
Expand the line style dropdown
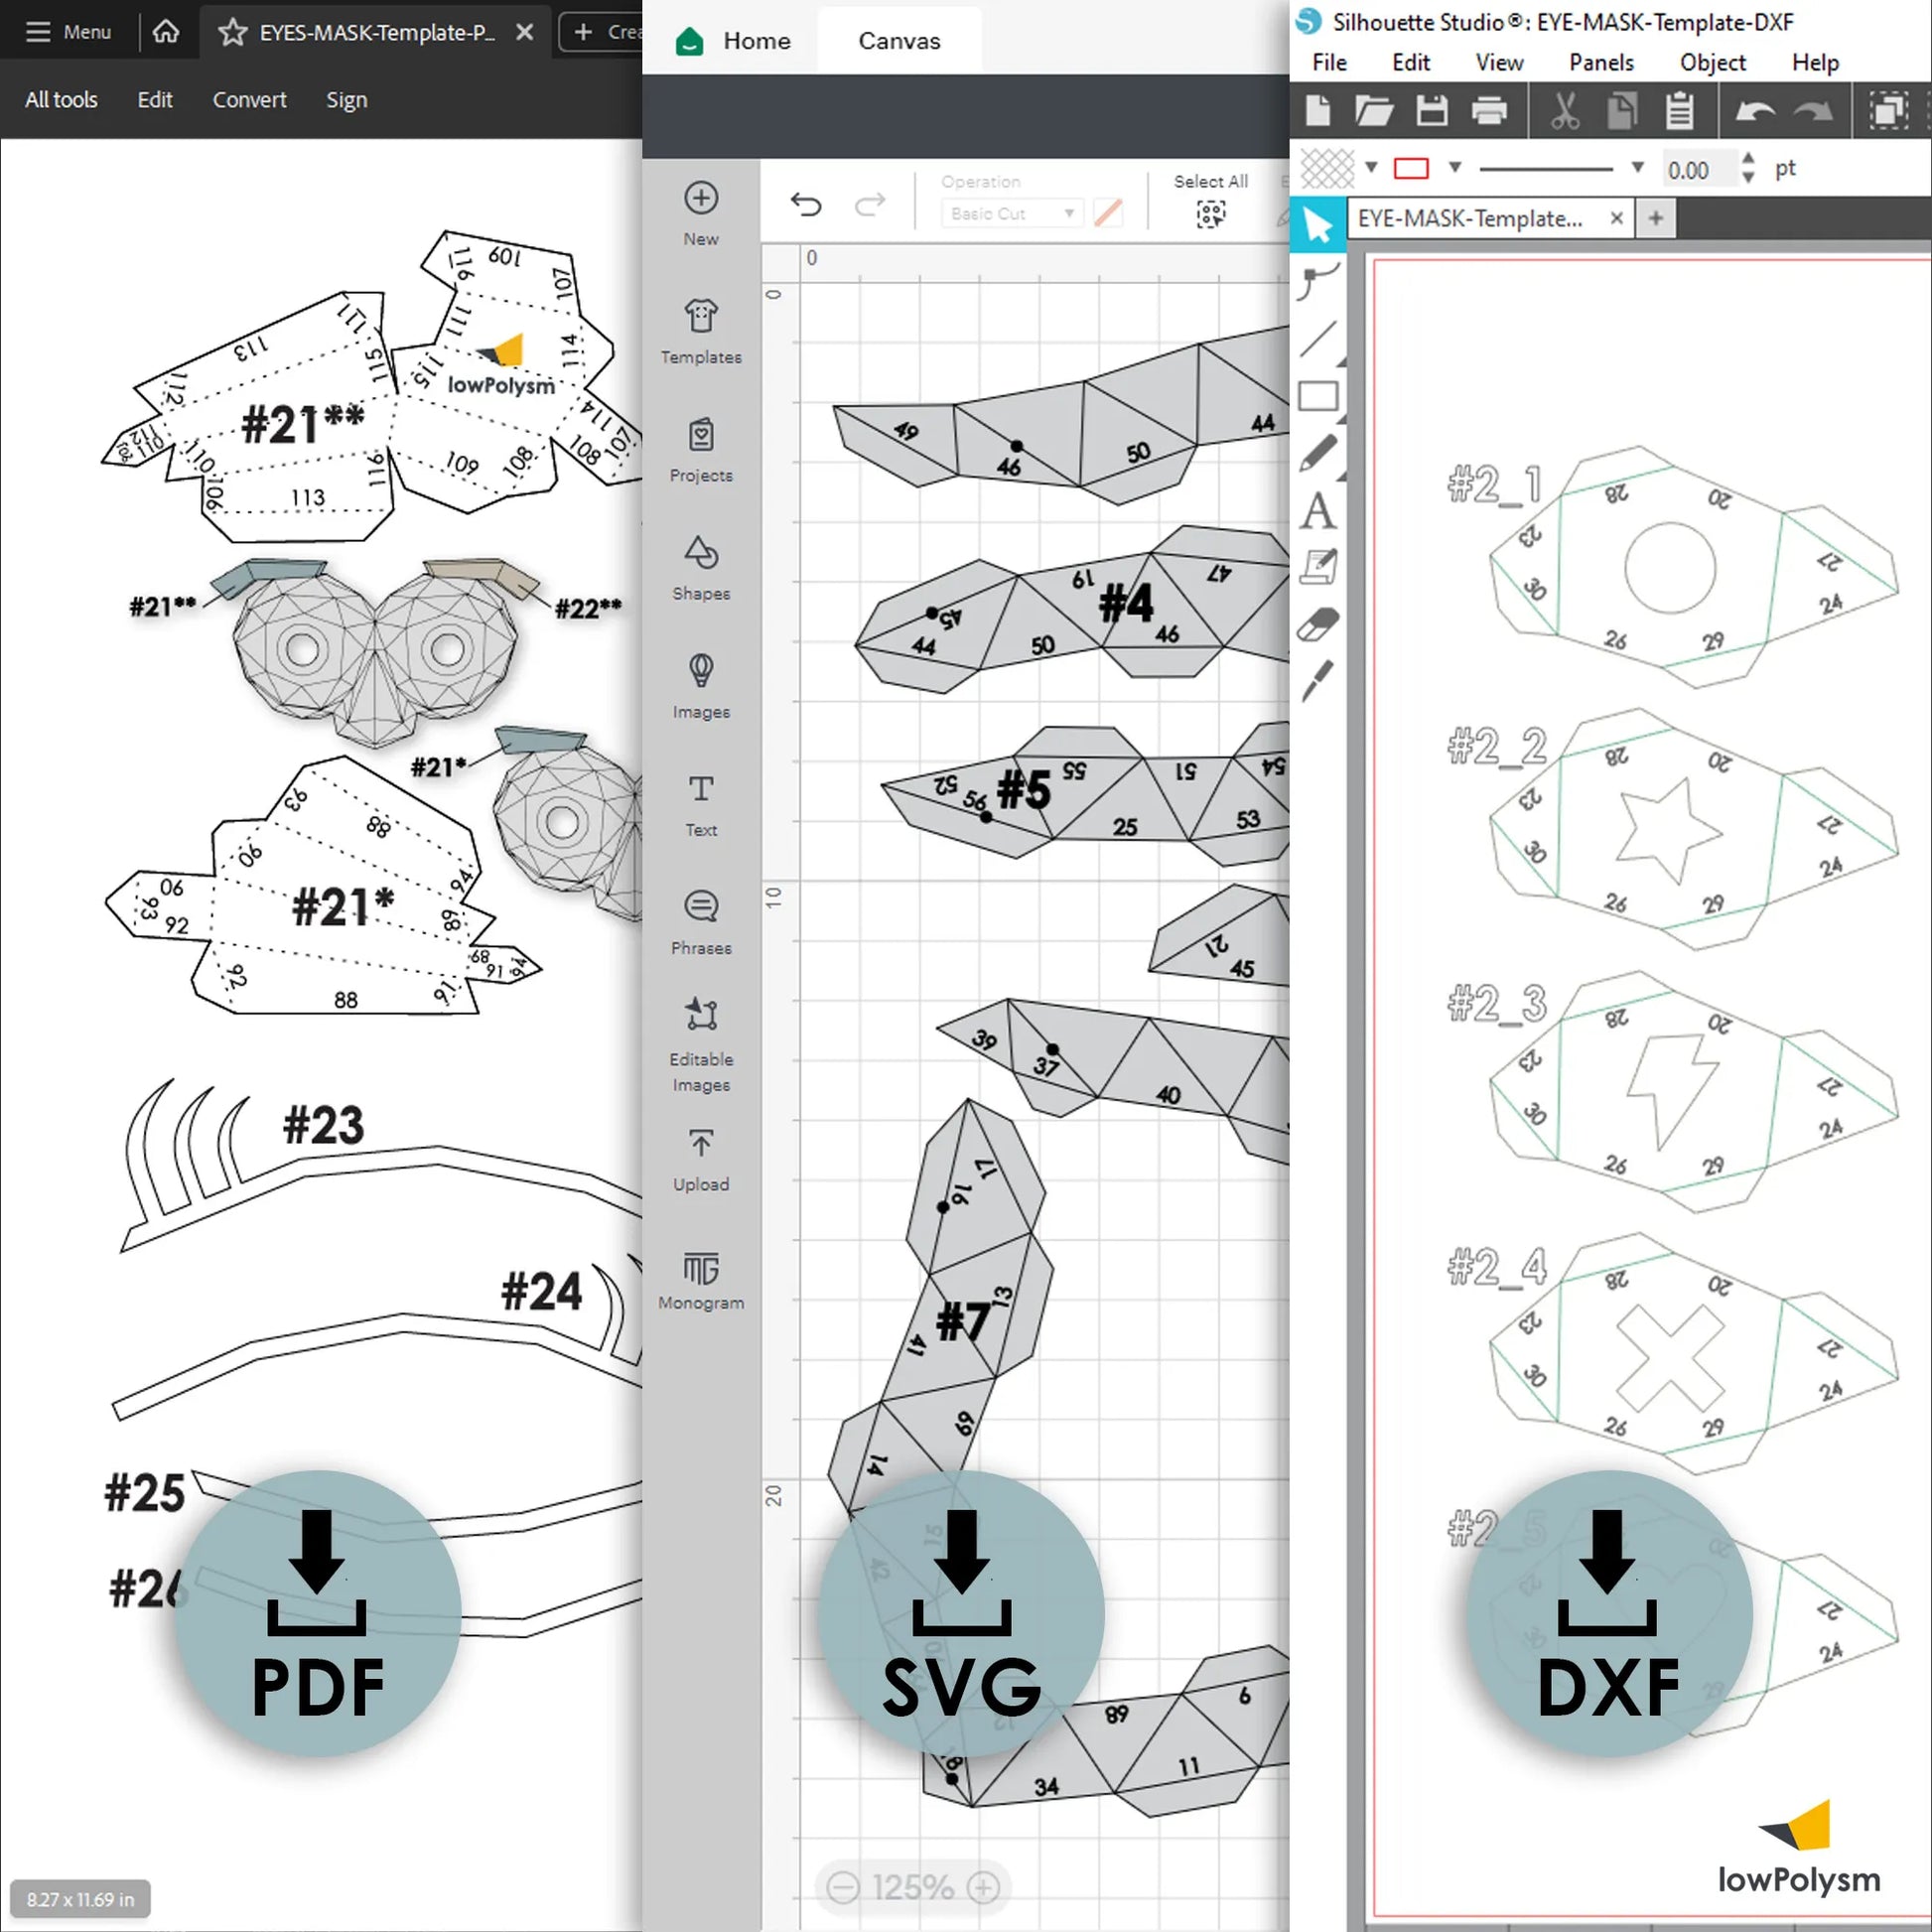pyautogui.click(x=1637, y=168)
